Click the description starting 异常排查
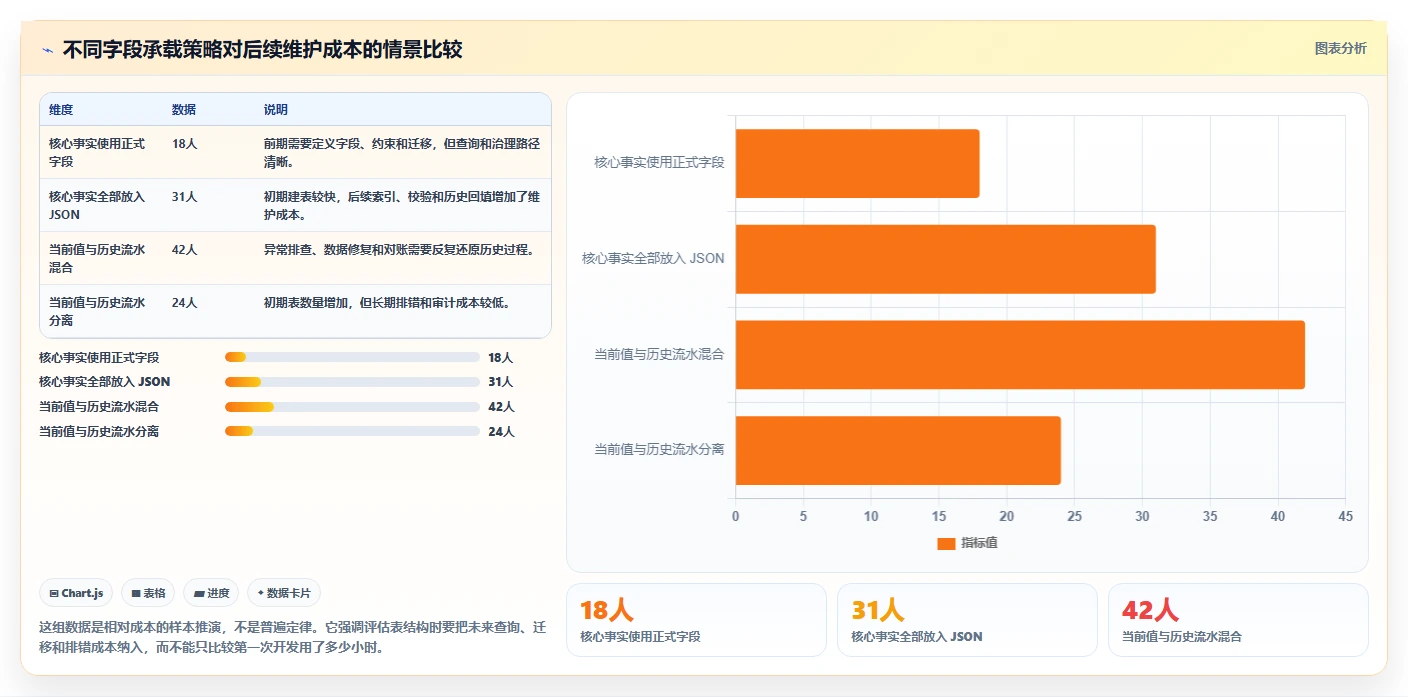Viewport: 1408px width, 697px height. [x=400, y=250]
